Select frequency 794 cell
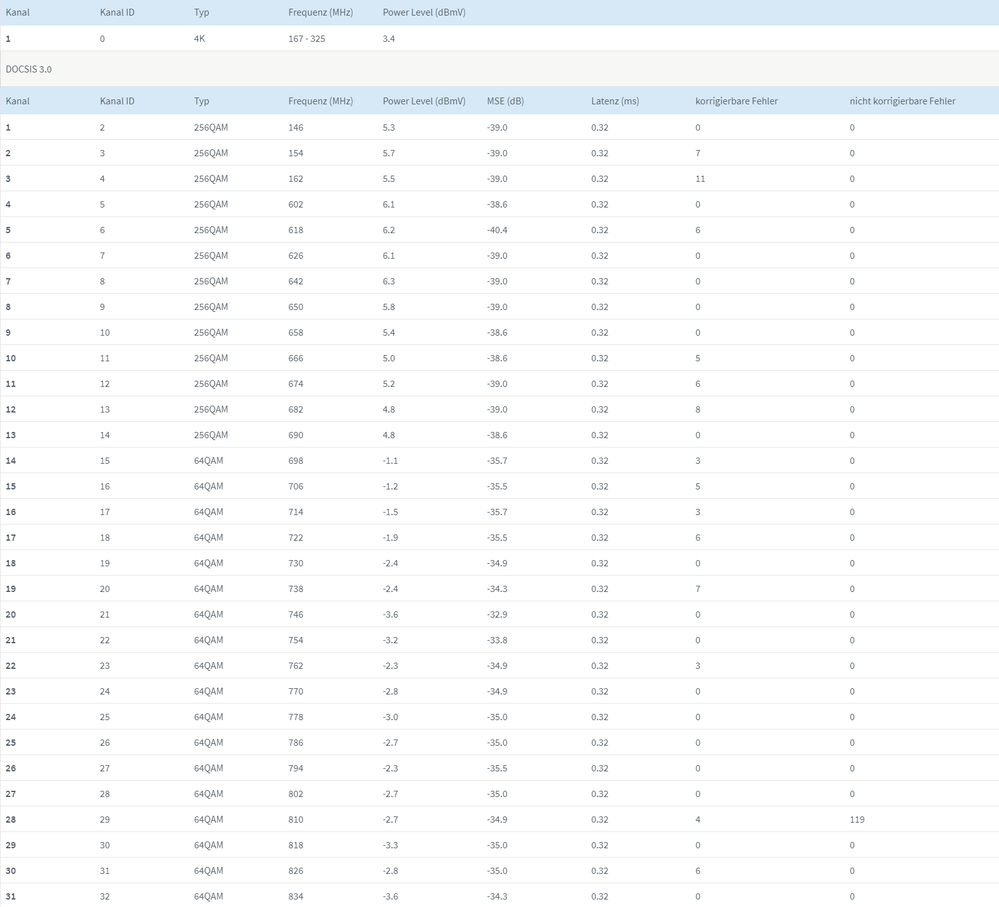 click(296, 768)
